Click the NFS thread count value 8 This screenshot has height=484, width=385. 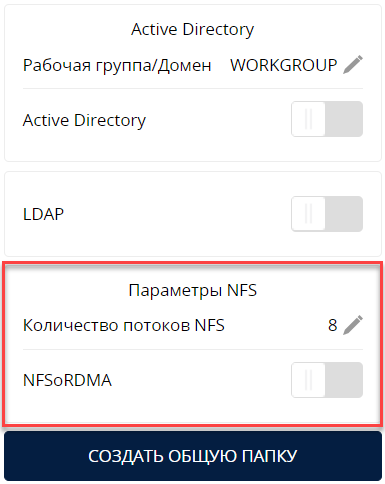[333, 325]
